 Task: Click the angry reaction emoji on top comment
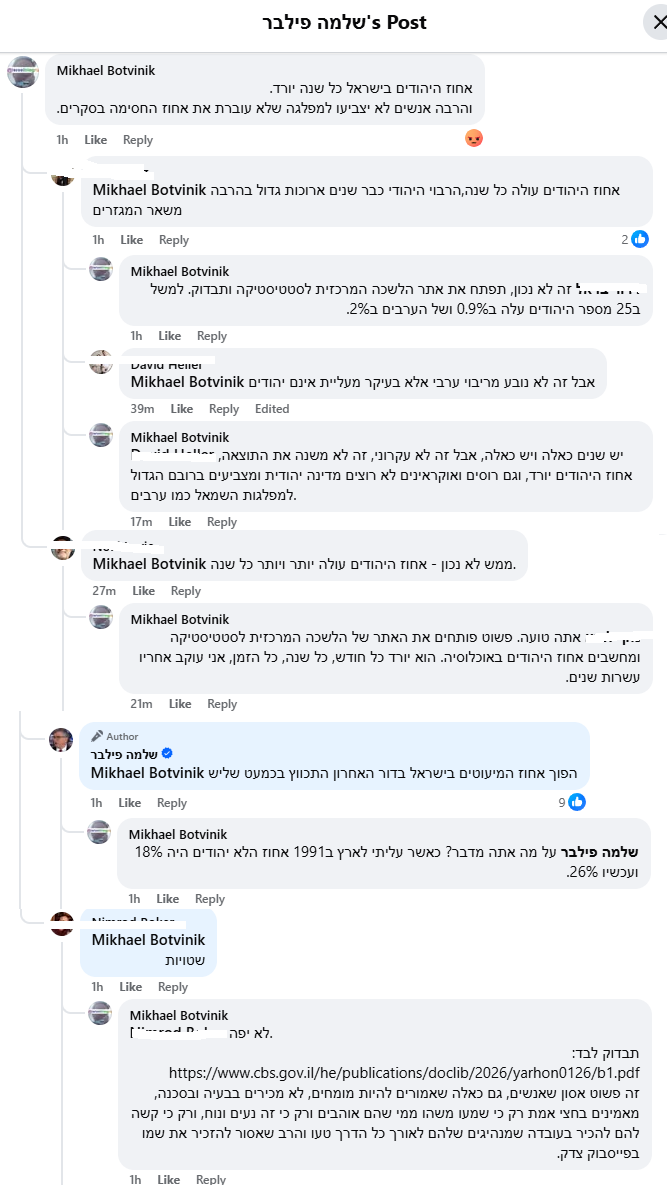pos(474,139)
